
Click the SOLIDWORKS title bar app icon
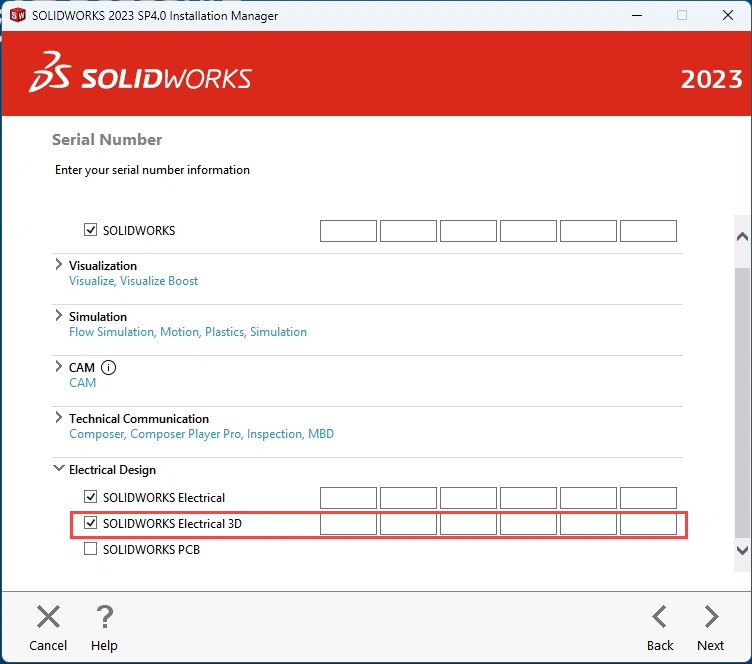18,15
